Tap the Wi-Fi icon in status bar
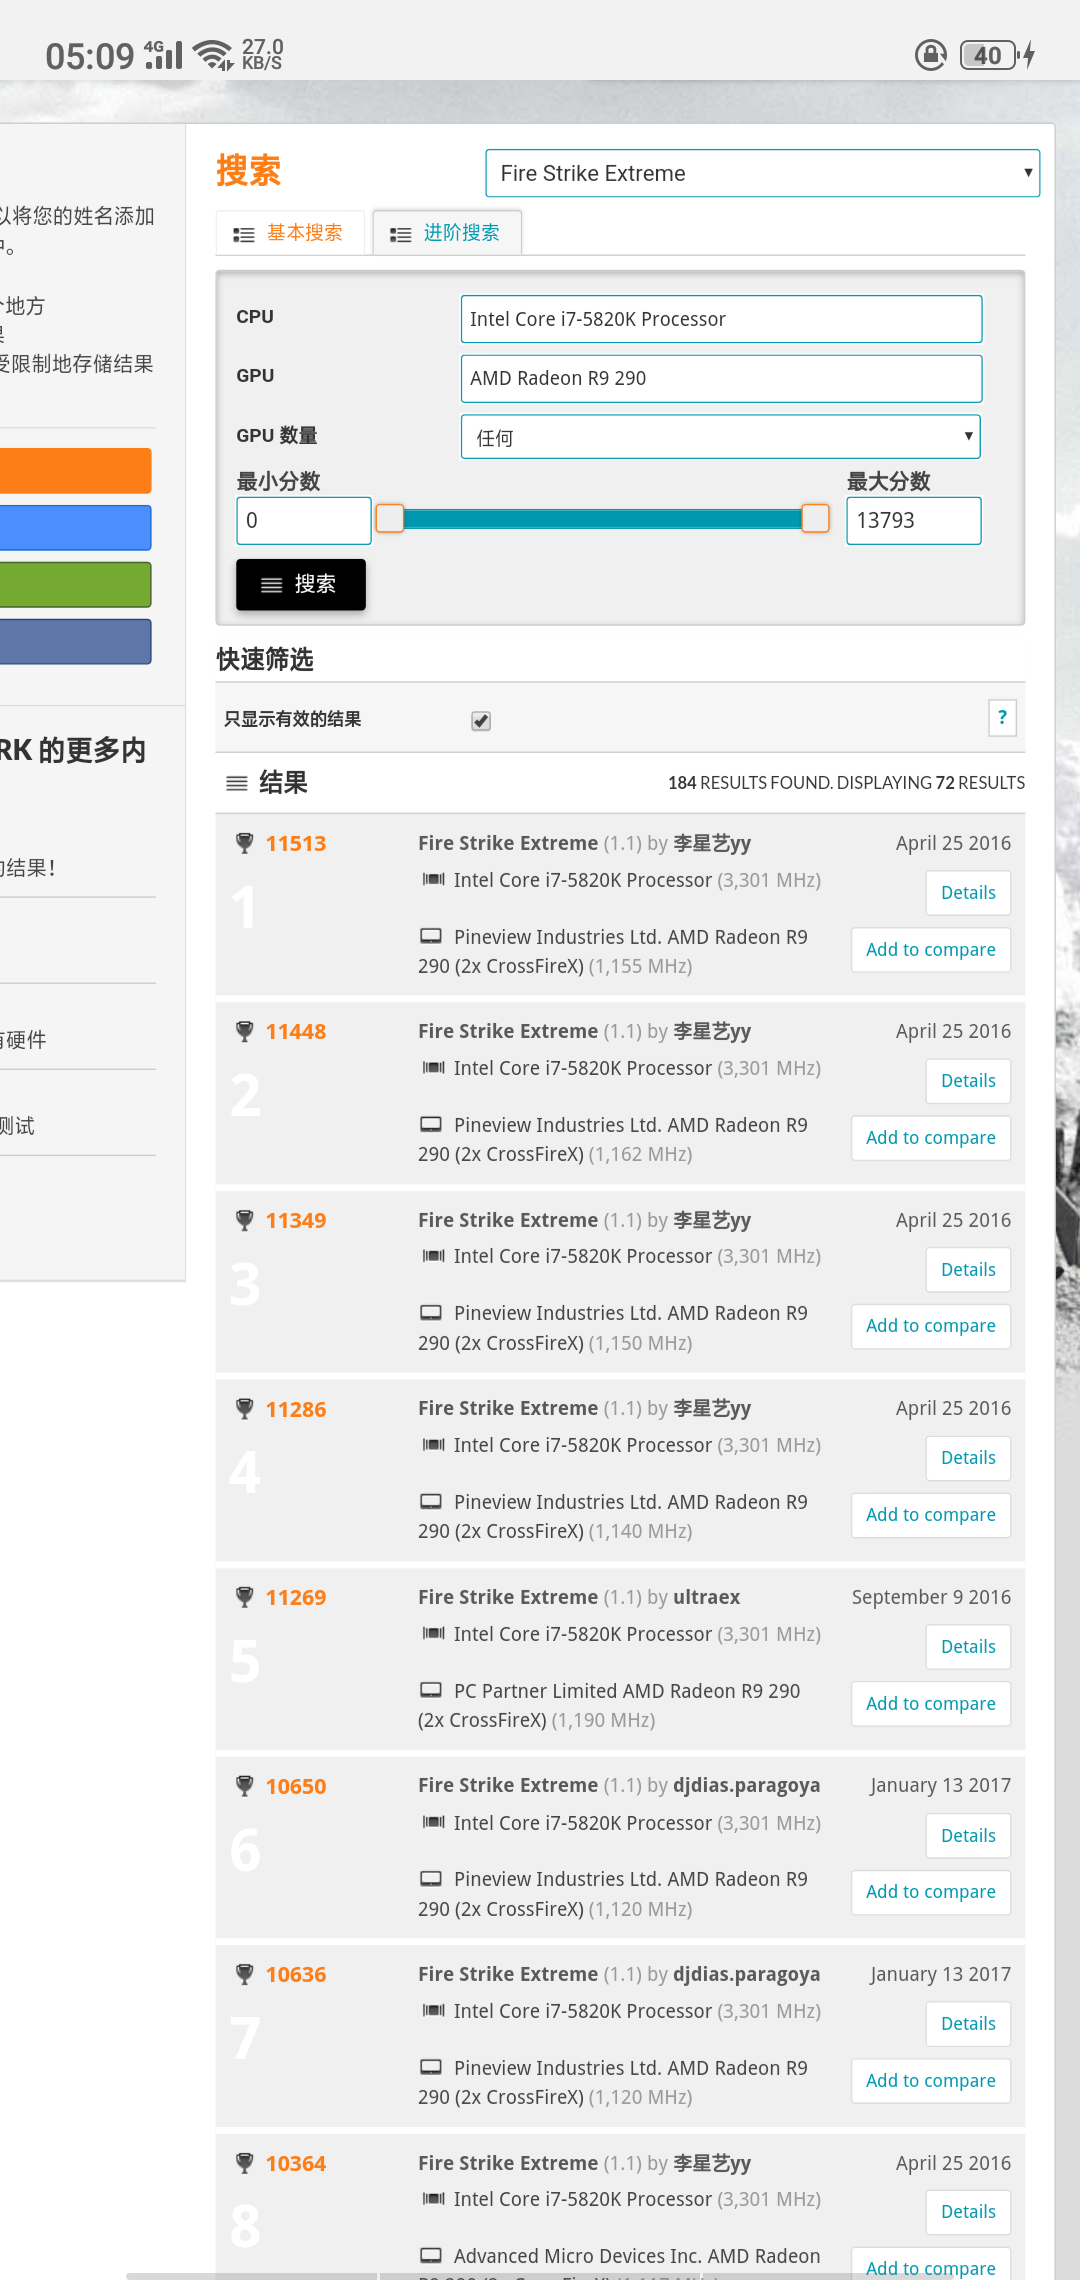 [212, 55]
